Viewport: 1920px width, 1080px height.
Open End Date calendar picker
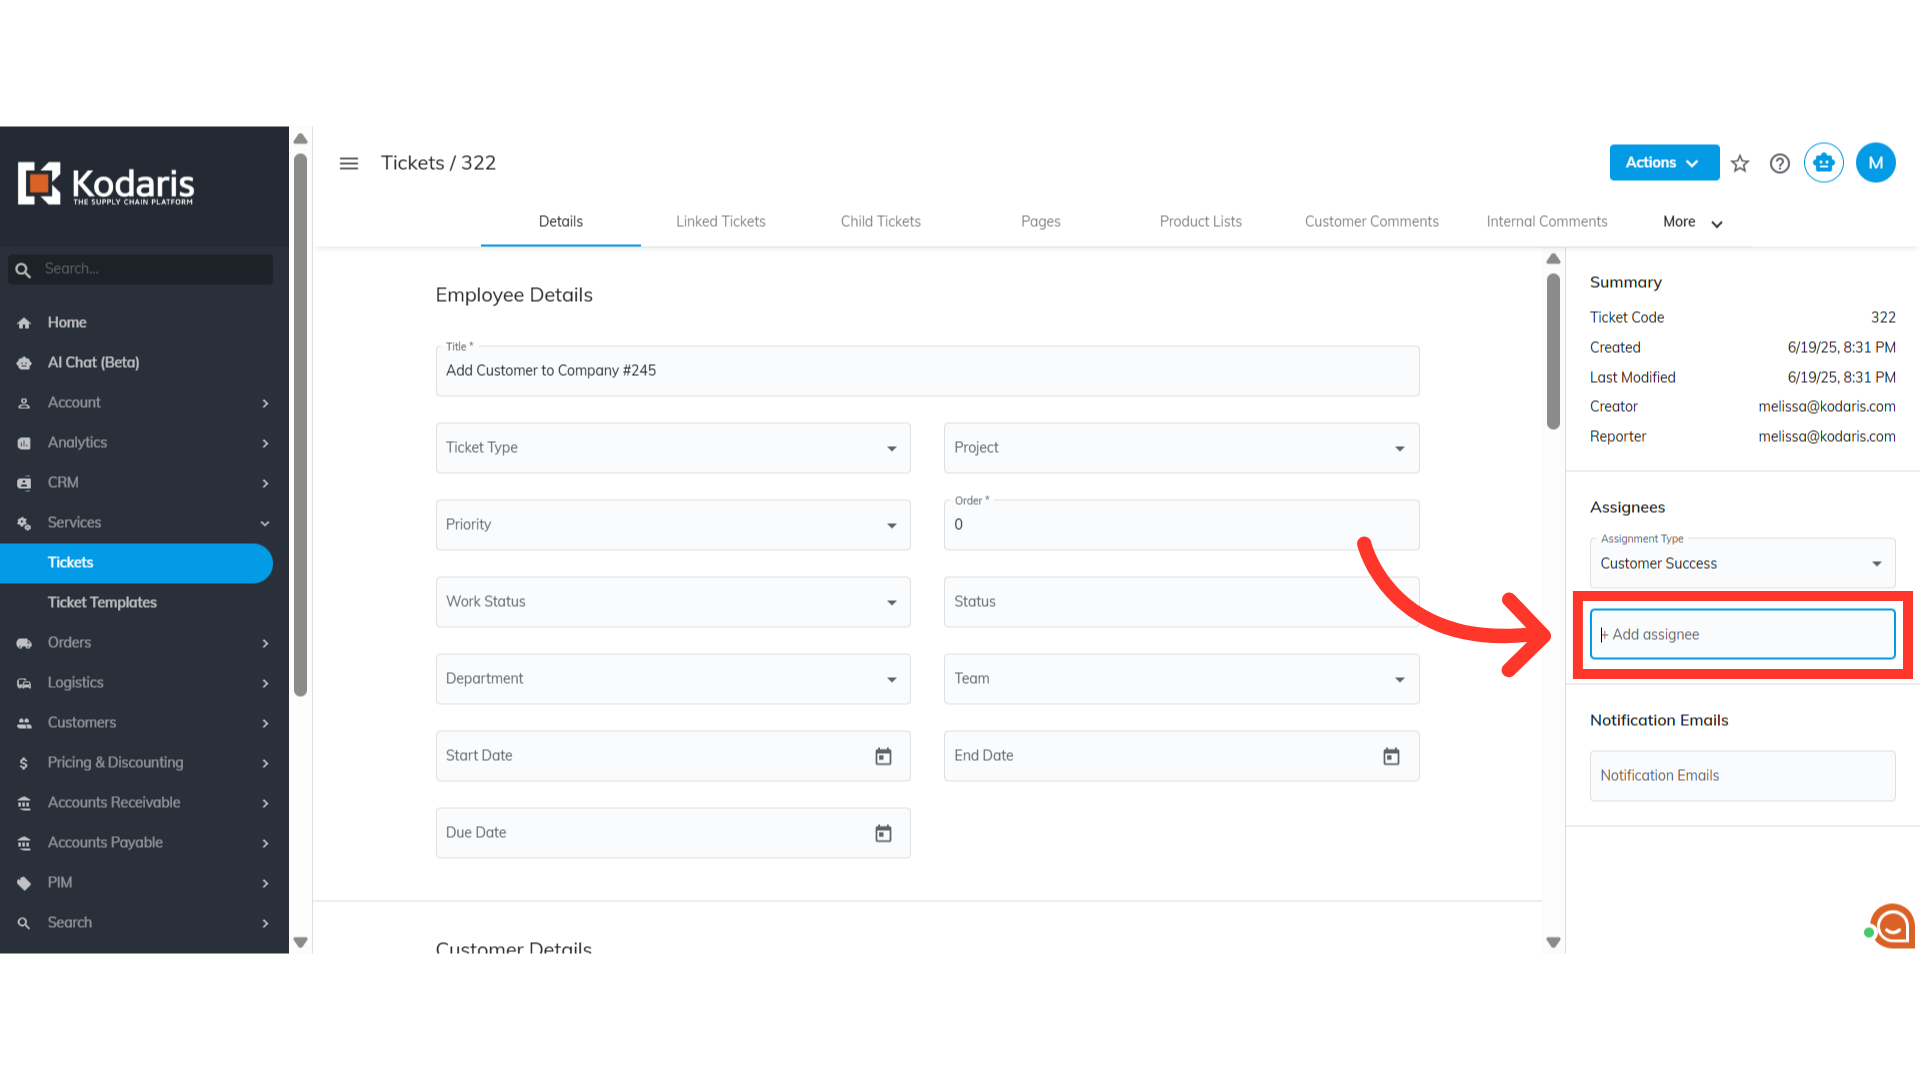(1391, 756)
